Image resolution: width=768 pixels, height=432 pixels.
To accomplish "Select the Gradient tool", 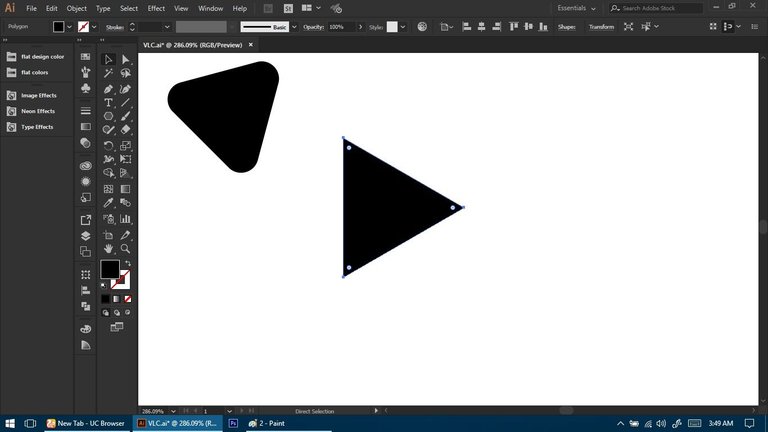I will point(125,189).
